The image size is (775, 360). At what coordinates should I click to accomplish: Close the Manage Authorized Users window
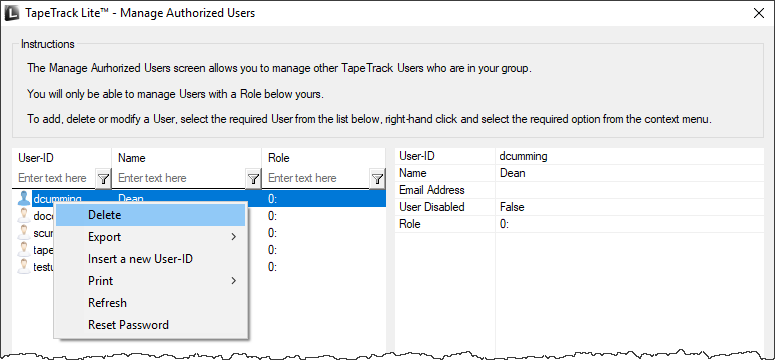759,13
